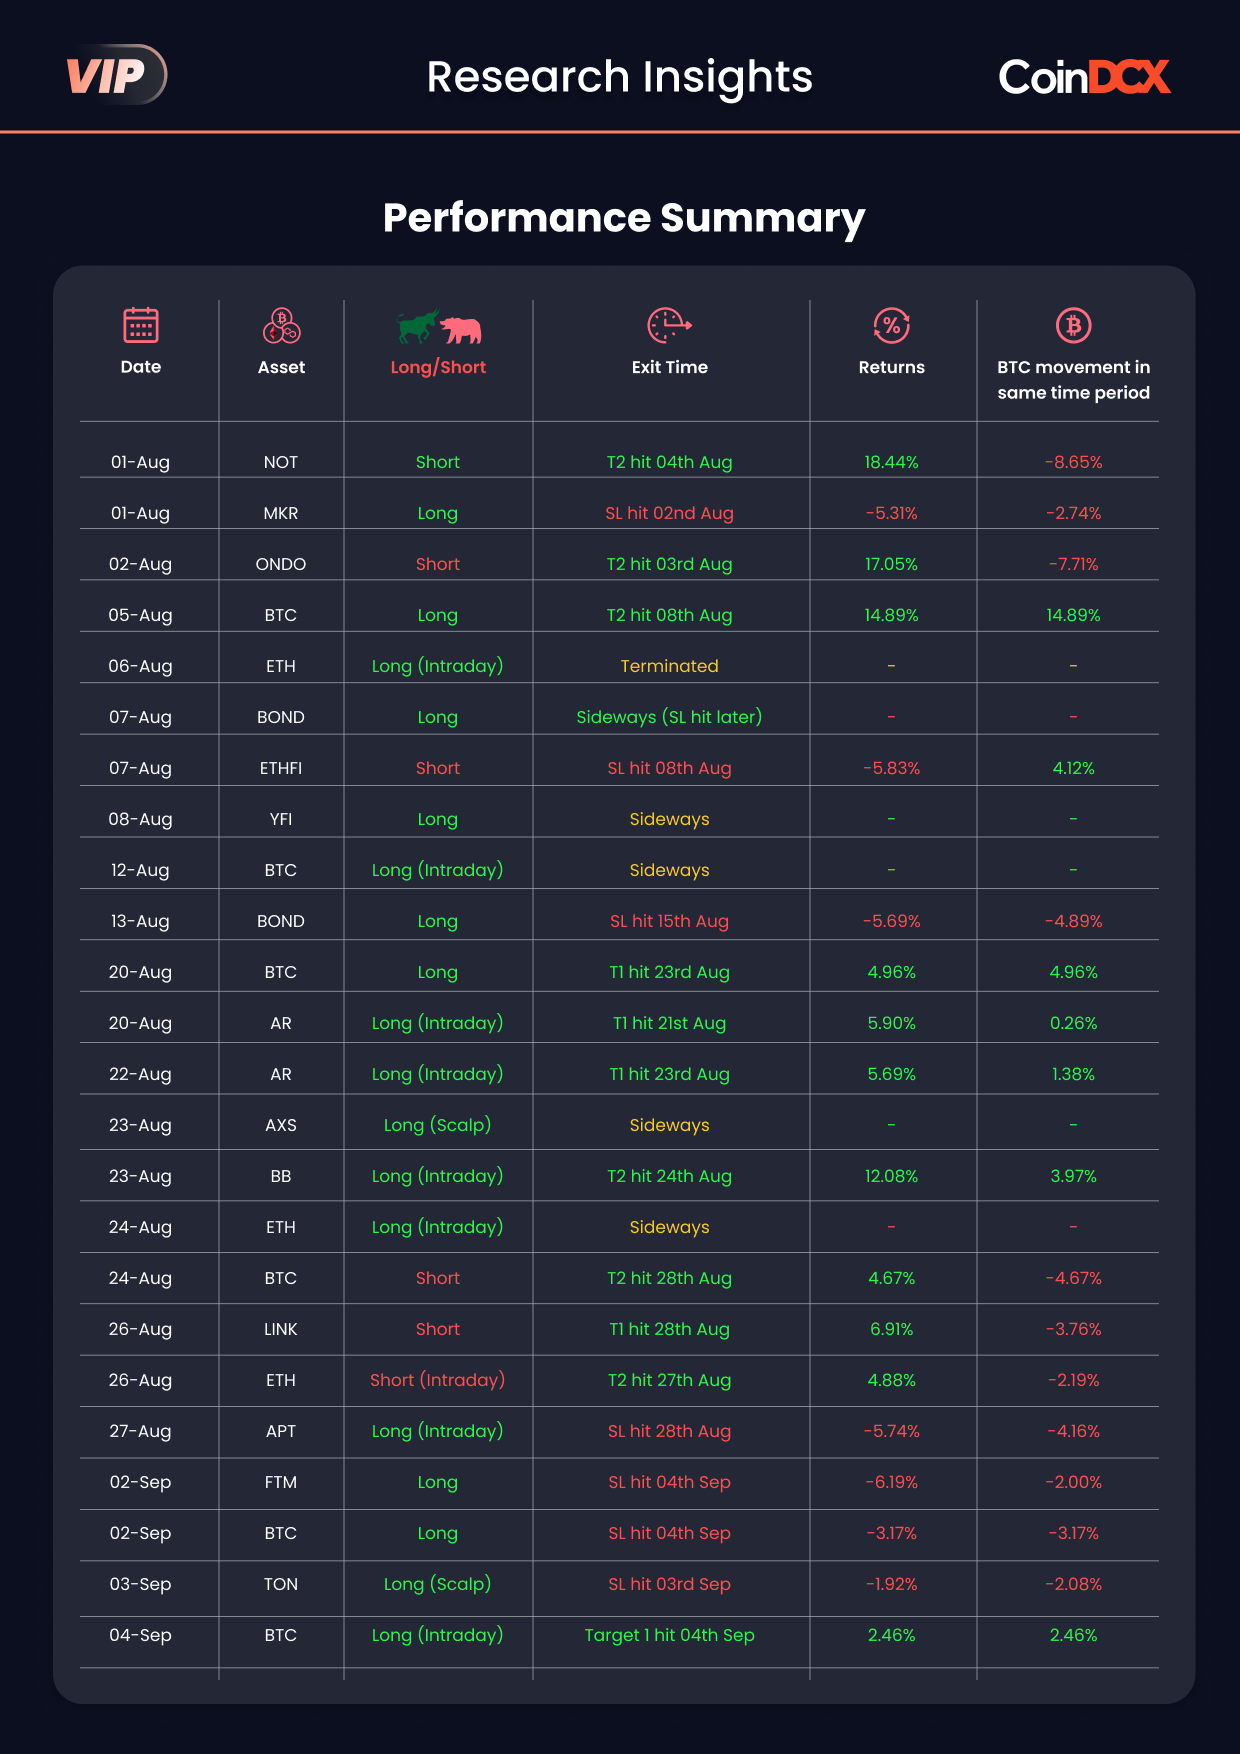The height and width of the screenshot is (1754, 1240).
Task: Click the Research Insights title
Action: [620, 77]
